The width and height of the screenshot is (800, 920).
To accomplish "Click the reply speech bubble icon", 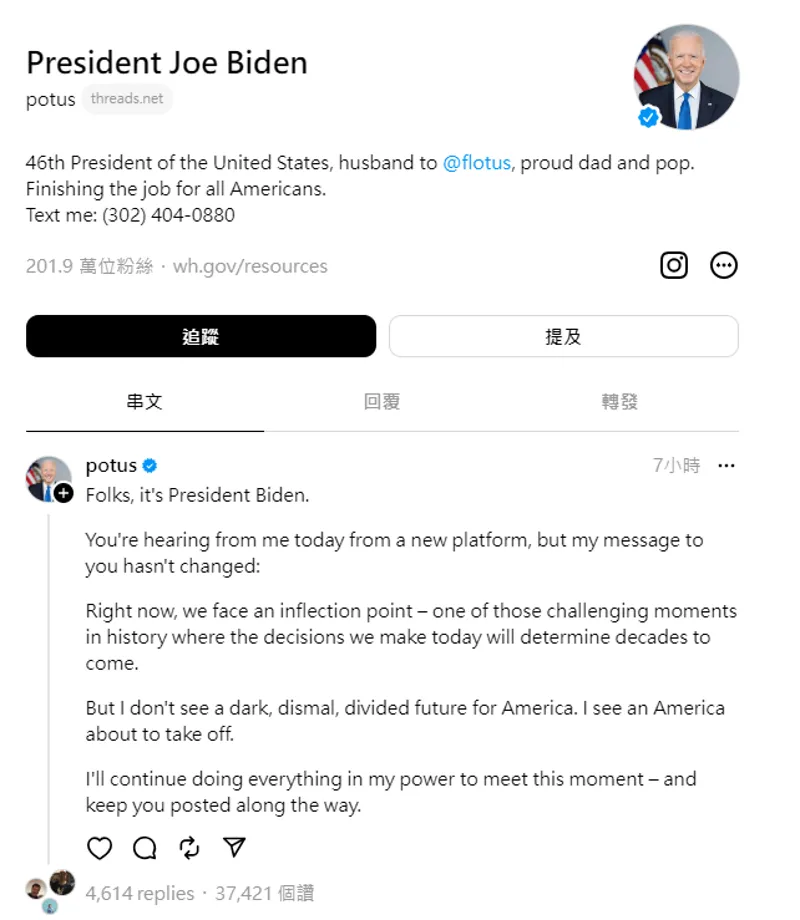I will pos(145,848).
